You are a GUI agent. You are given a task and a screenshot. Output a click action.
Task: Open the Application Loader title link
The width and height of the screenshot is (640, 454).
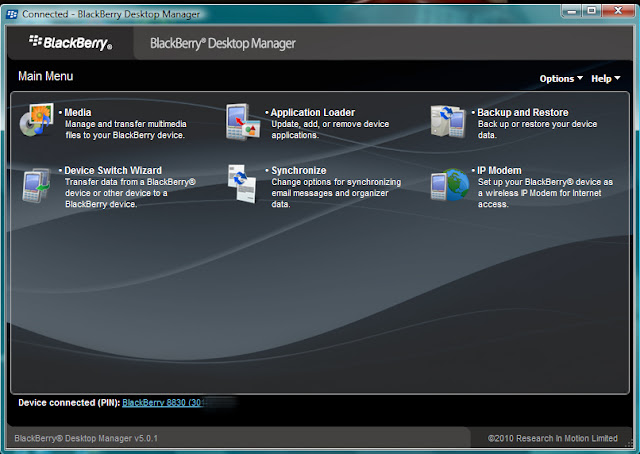coord(313,112)
